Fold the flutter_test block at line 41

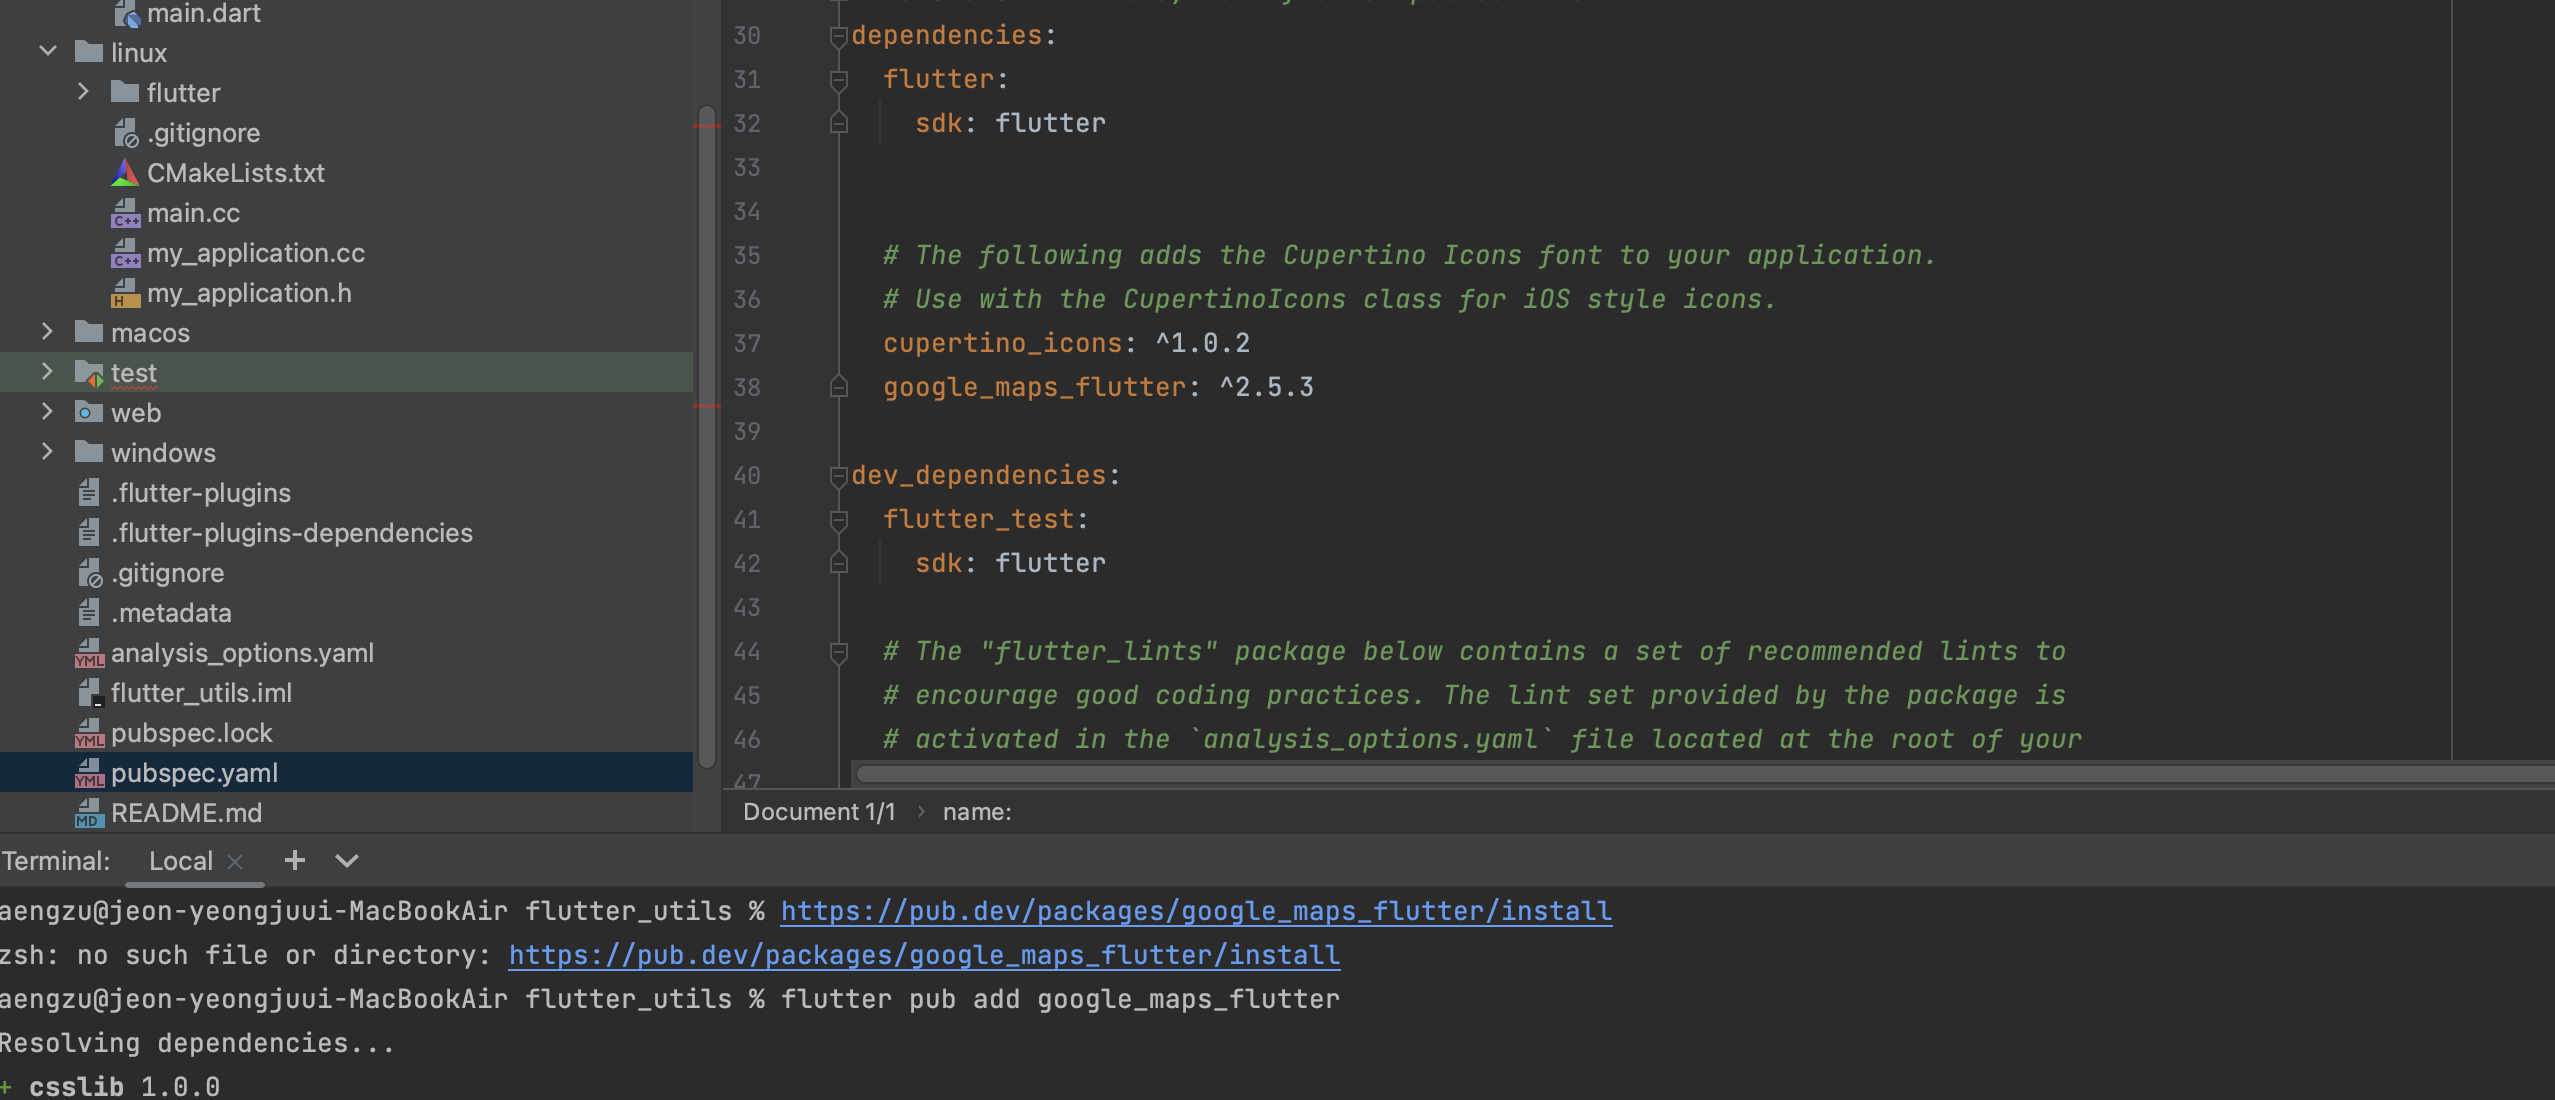[x=839, y=520]
